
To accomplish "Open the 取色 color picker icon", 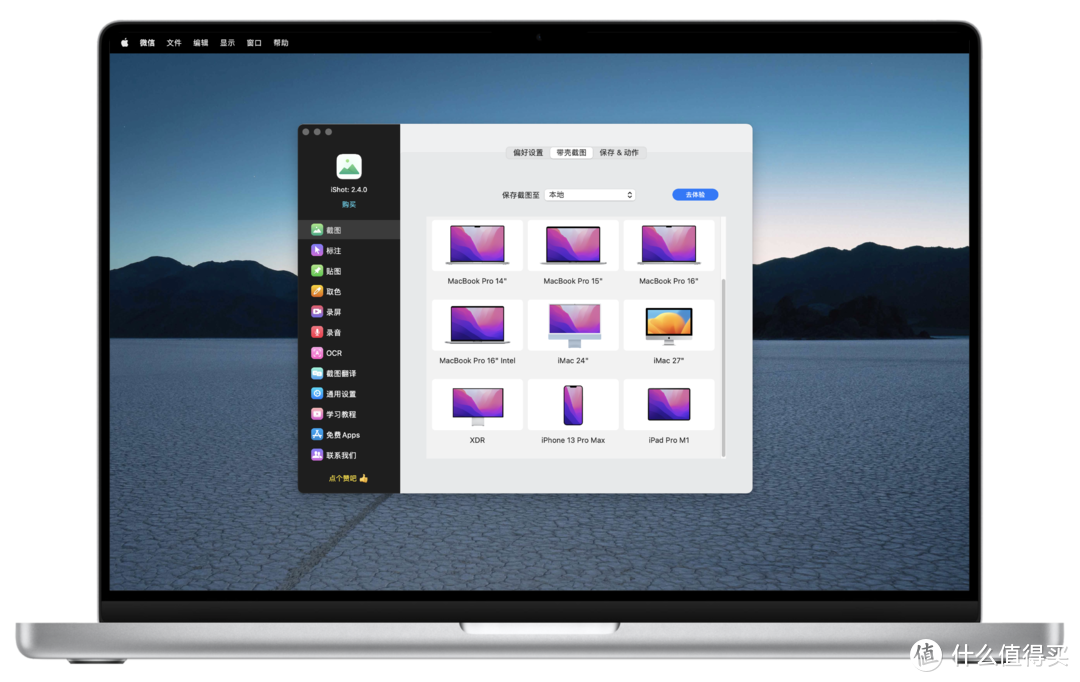I will [317, 291].
